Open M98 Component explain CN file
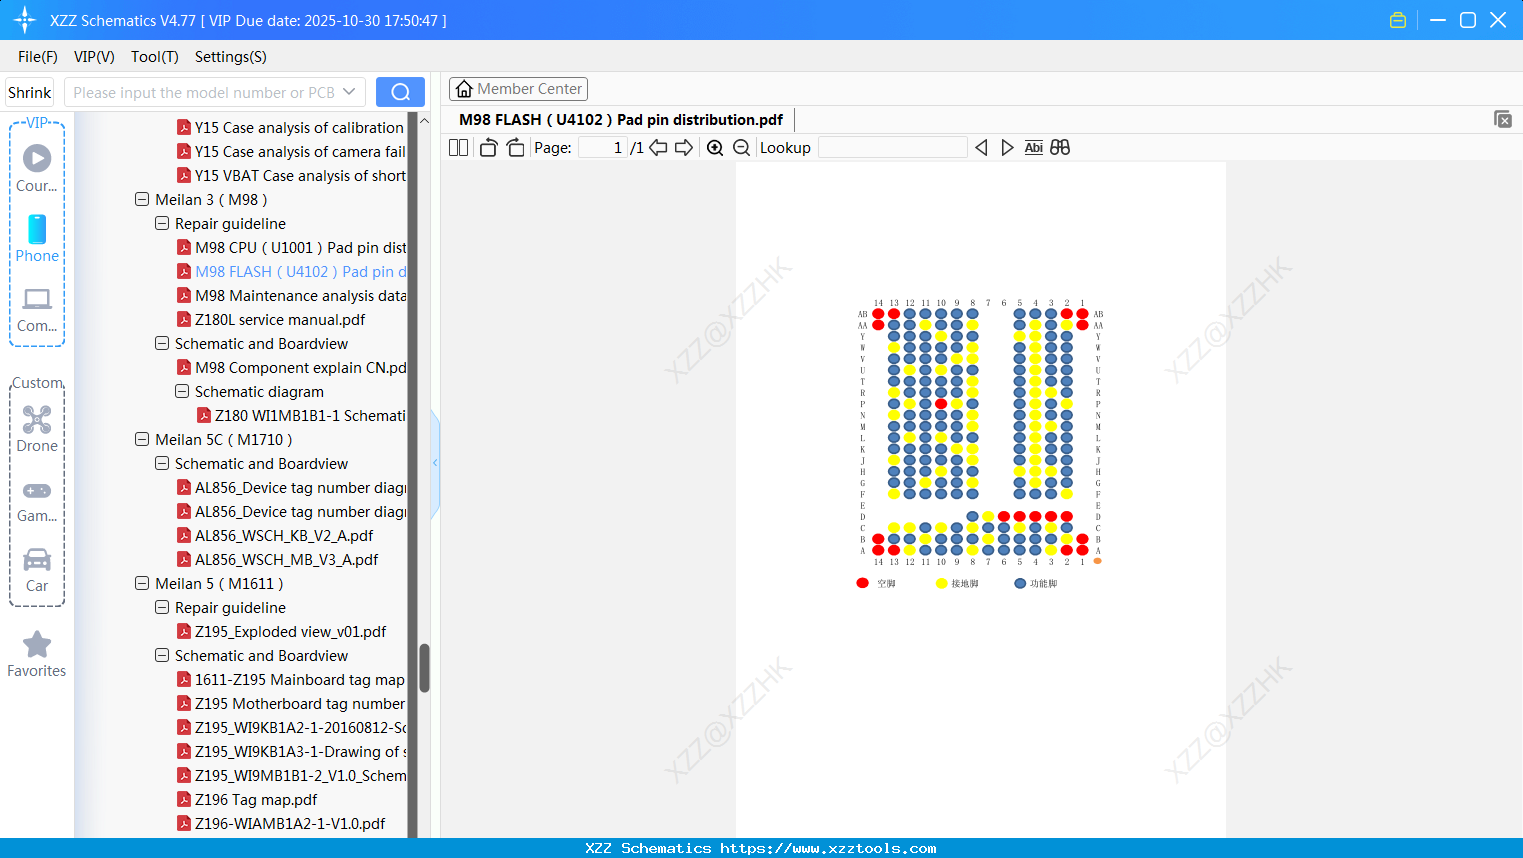This screenshot has width=1523, height=858. (291, 368)
